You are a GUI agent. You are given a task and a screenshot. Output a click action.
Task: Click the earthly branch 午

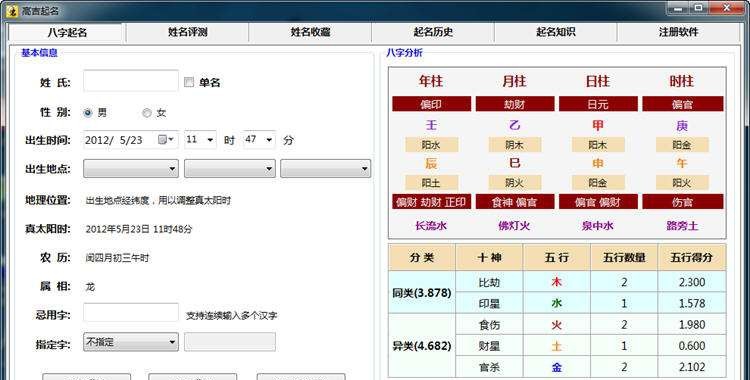coord(682,164)
